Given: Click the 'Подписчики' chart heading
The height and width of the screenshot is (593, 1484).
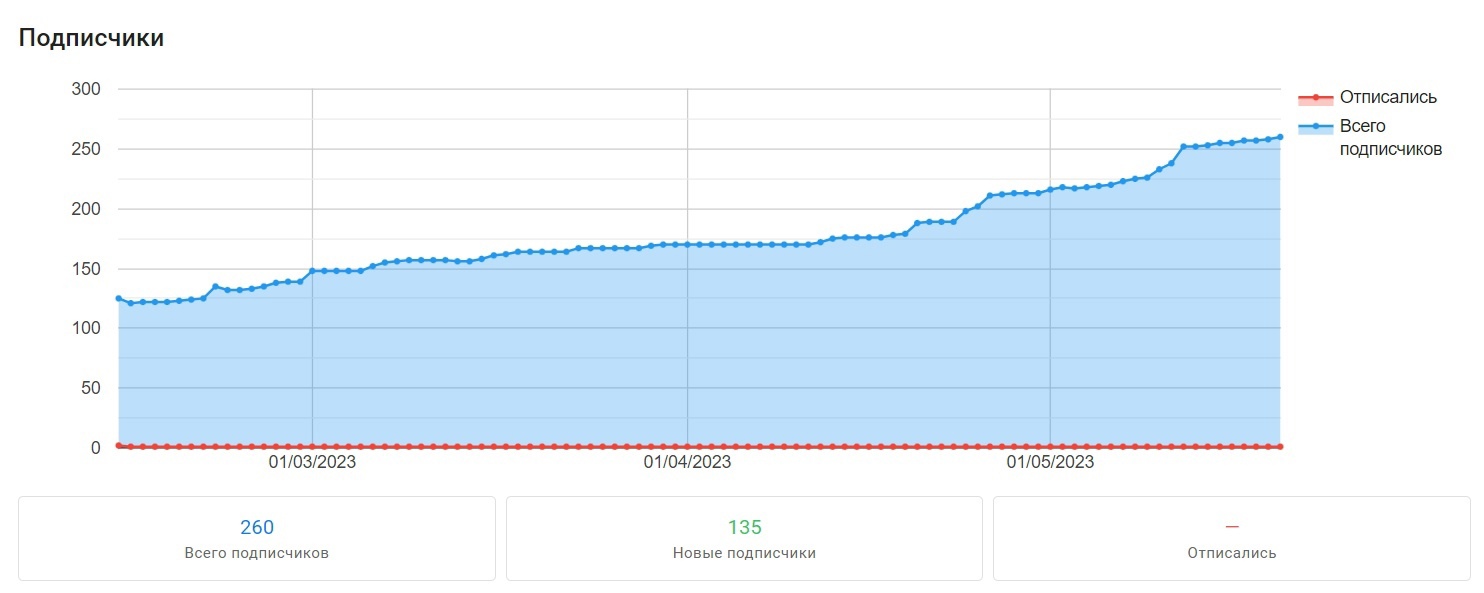Looking at the screenshot, I should [x=91, y=38].
